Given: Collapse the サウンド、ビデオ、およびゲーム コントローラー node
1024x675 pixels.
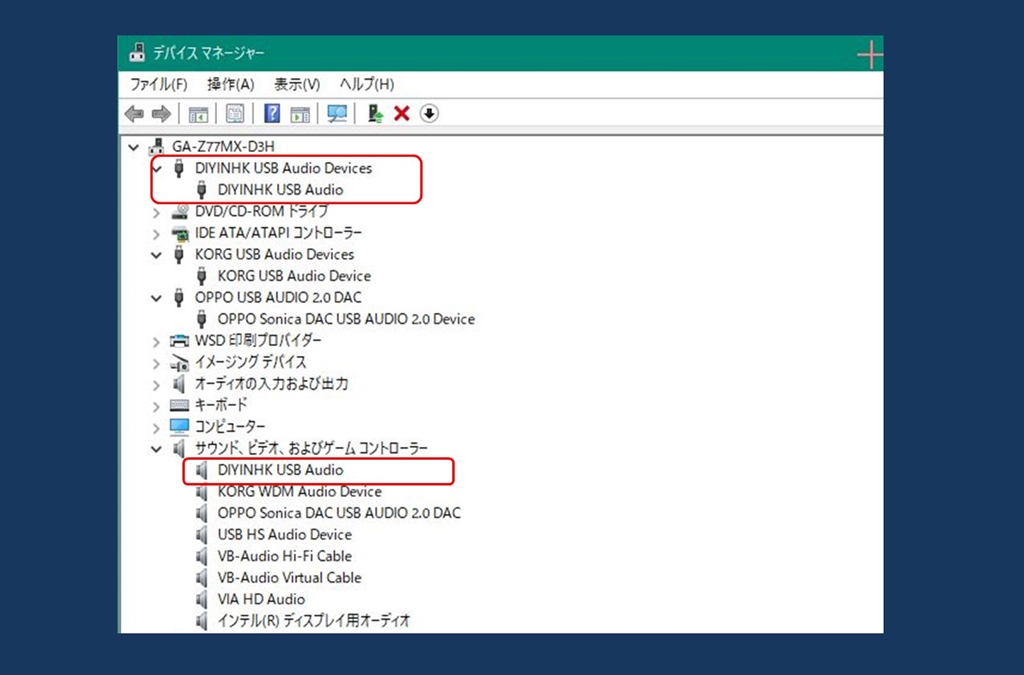Looking at the screenshot, I should [156, 448].
